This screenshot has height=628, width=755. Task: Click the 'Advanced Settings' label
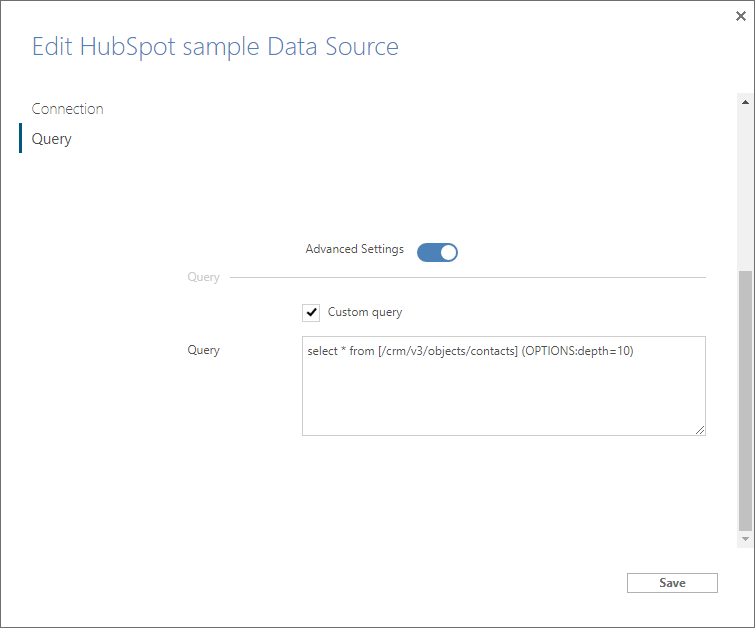pos(355,249)
